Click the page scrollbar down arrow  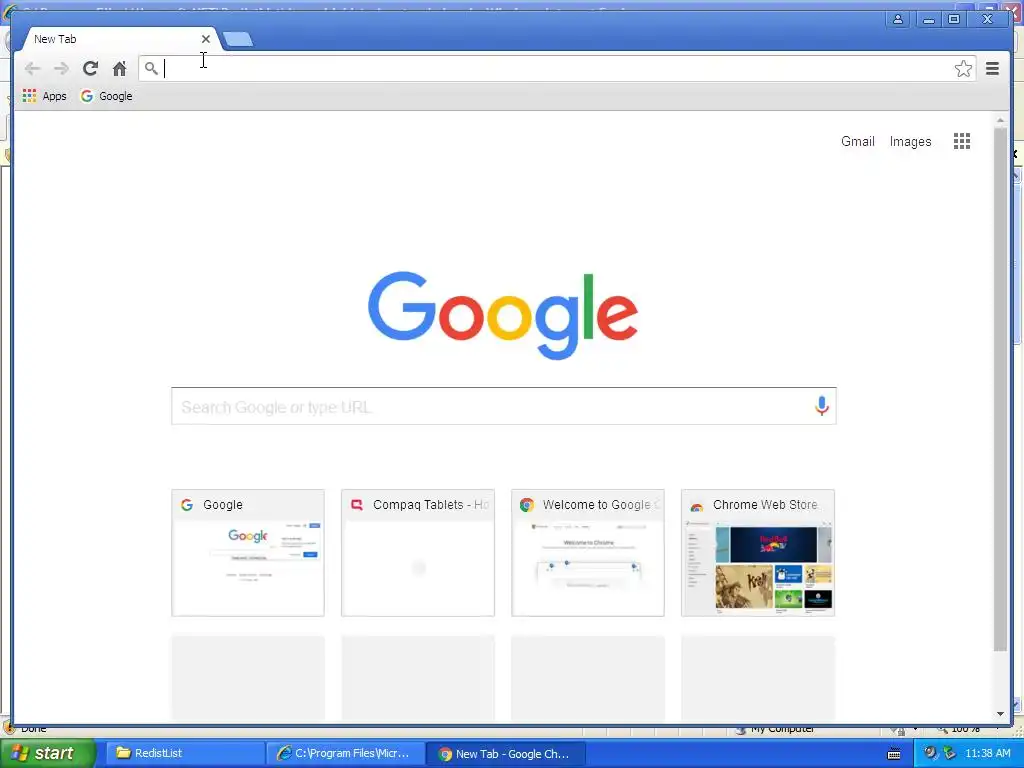point(1000,714)
